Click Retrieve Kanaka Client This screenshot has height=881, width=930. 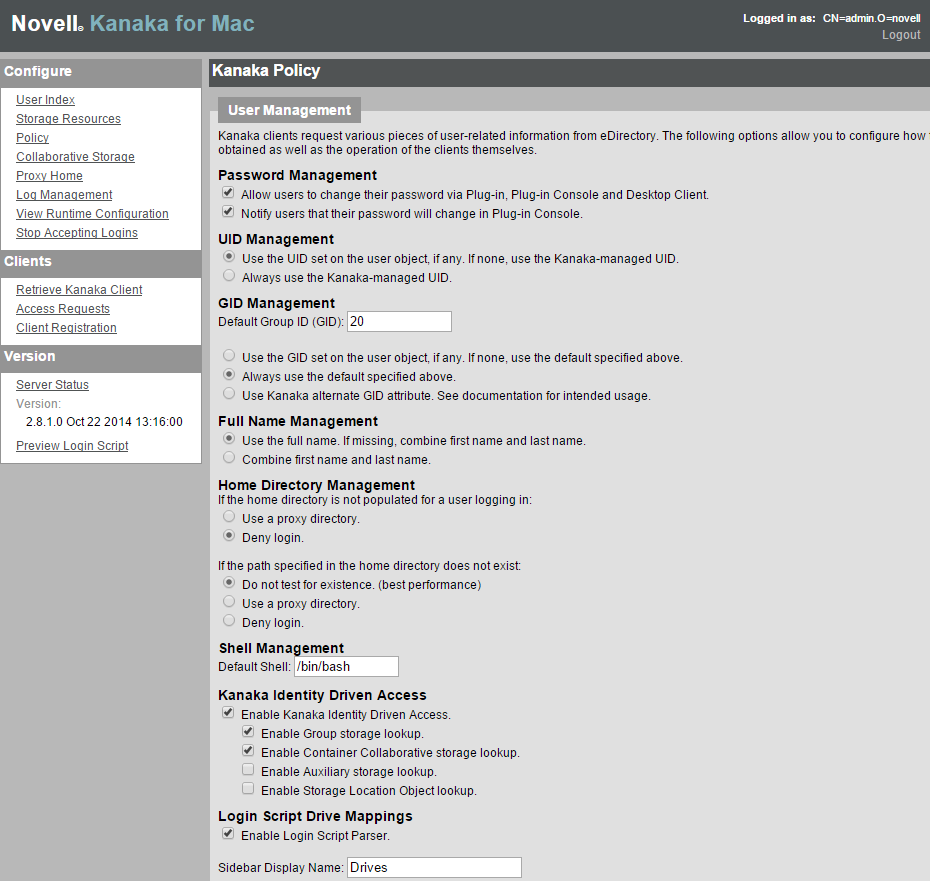(x=79, y=290)
